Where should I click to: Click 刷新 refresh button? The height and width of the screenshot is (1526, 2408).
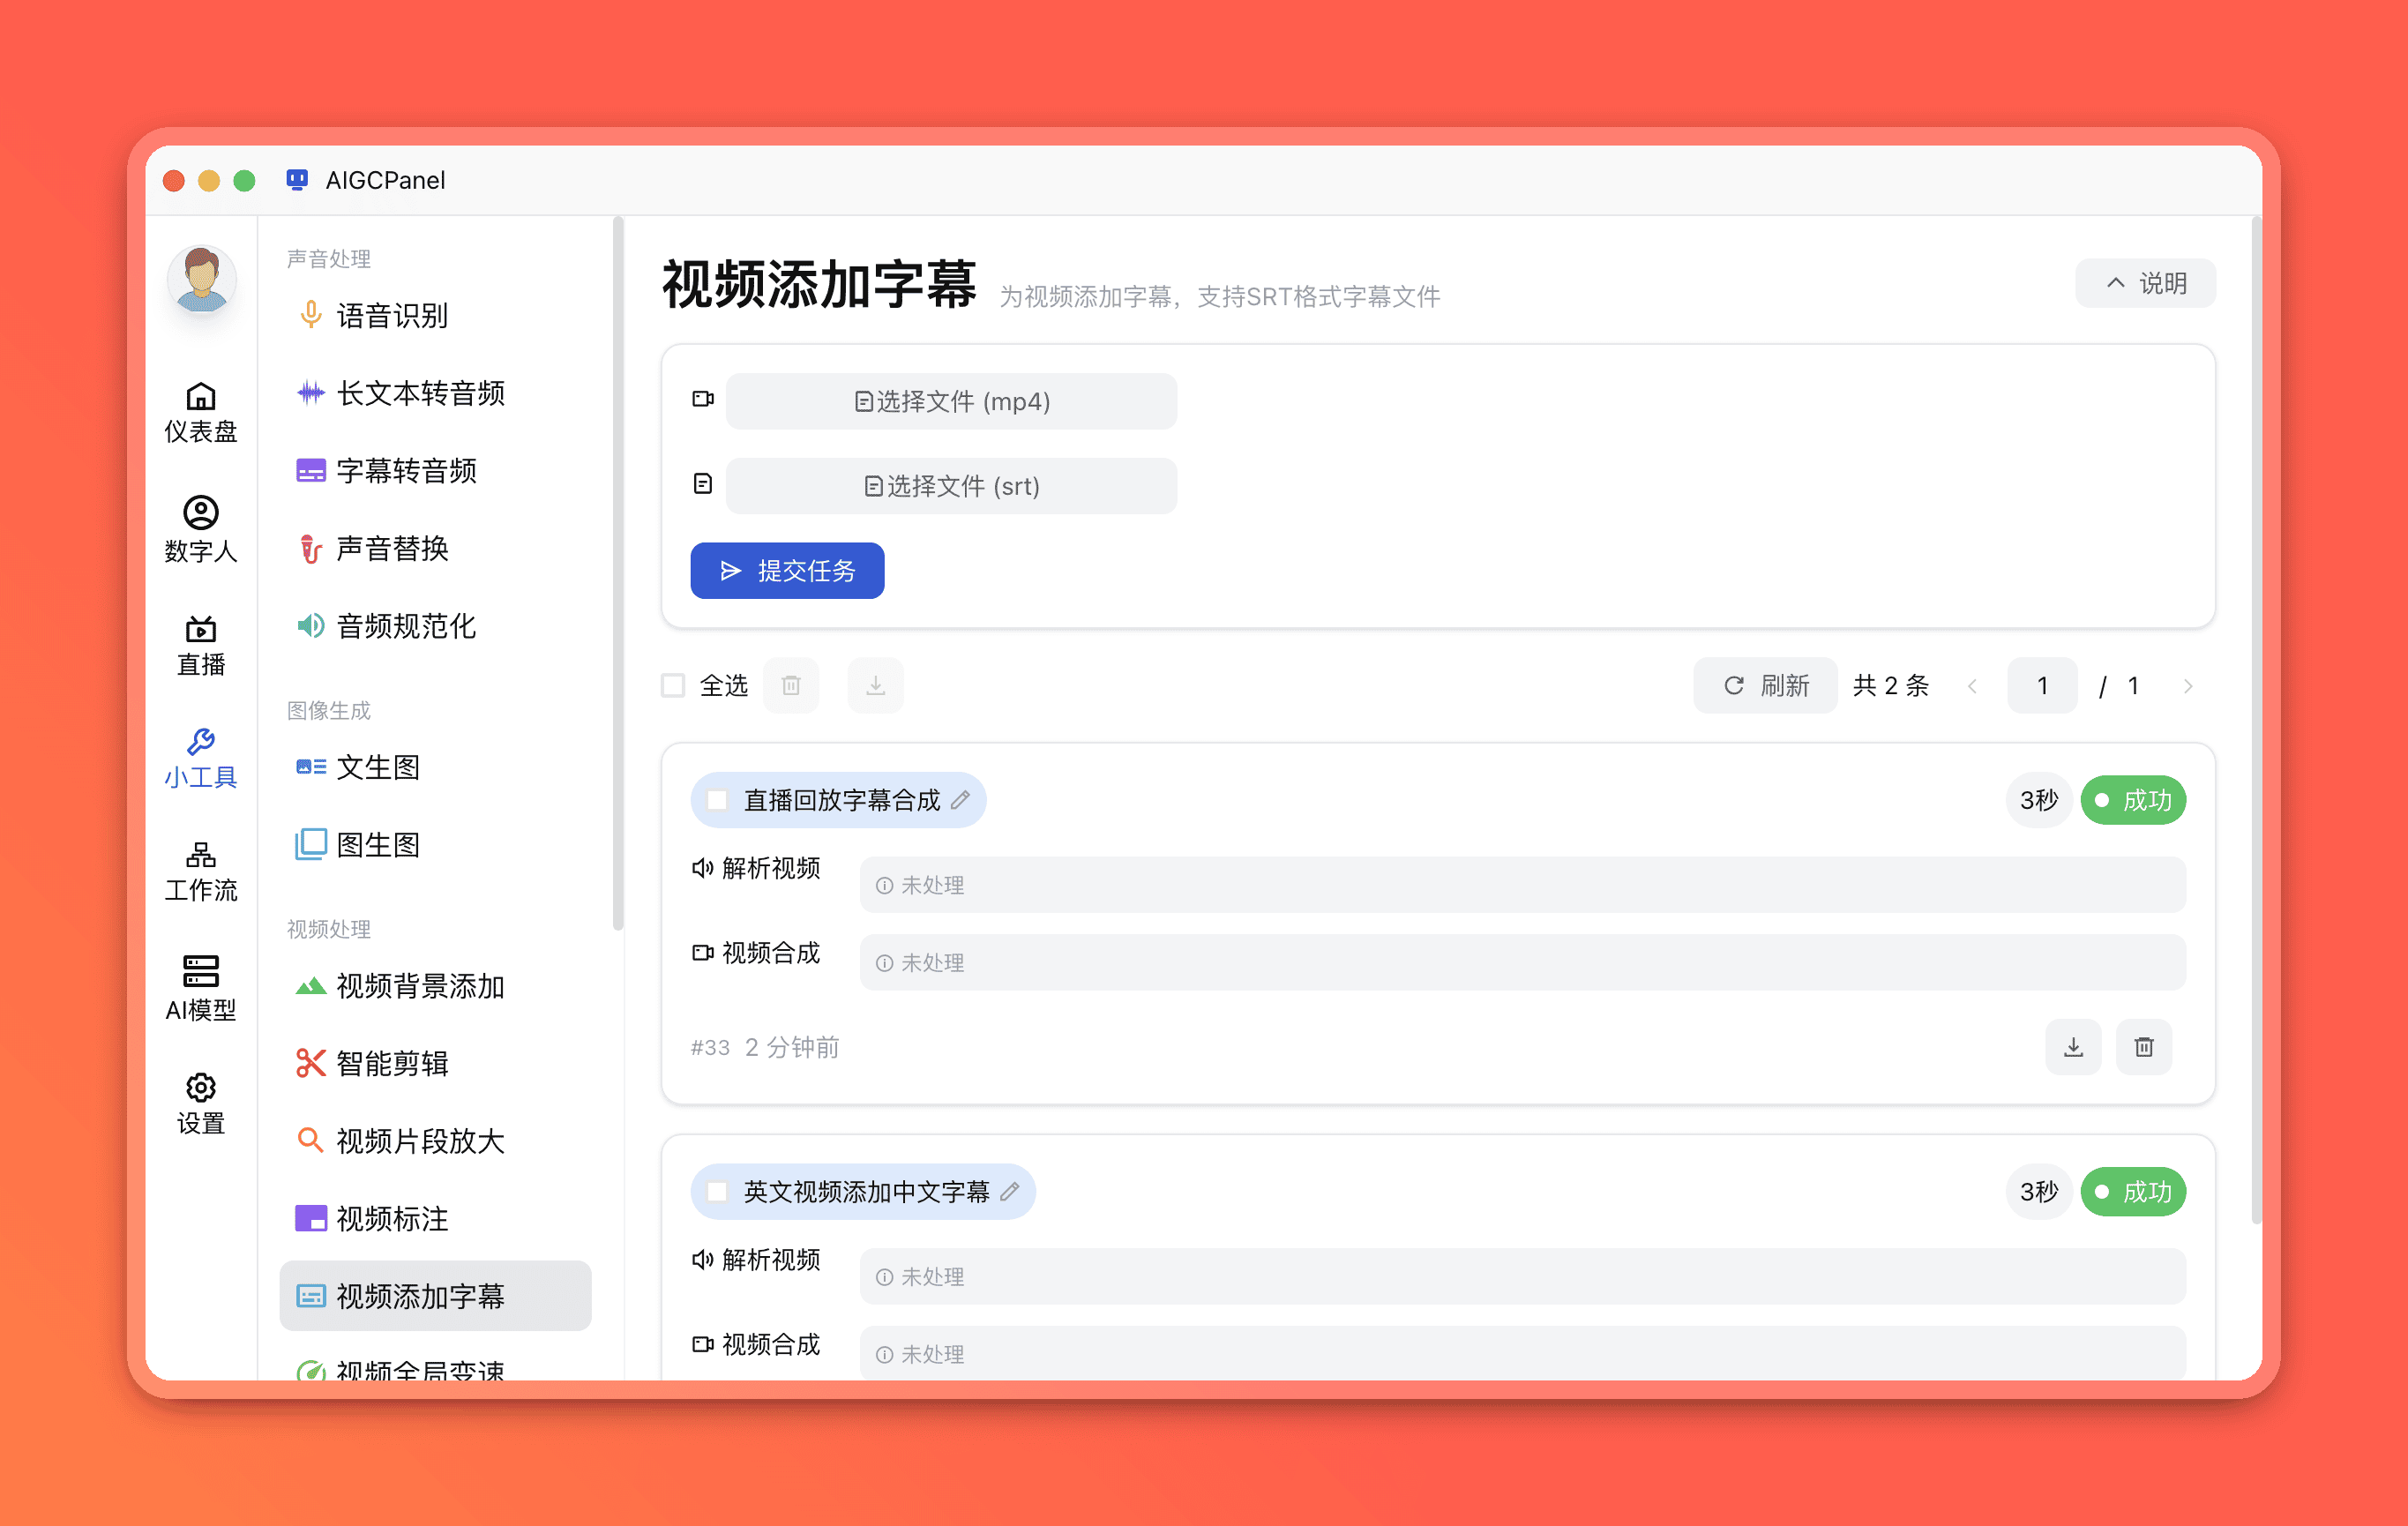(1765, 685)
